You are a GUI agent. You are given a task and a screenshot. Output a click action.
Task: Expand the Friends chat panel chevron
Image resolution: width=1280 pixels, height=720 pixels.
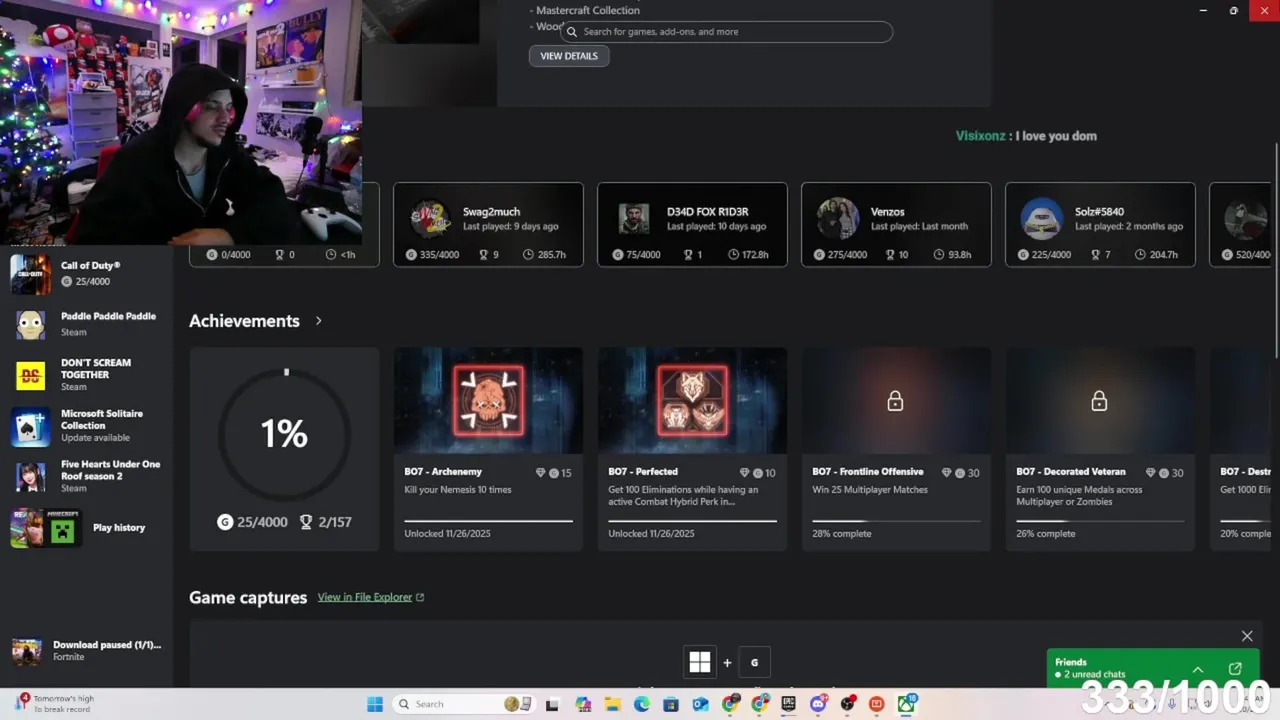click(1197, 669)
